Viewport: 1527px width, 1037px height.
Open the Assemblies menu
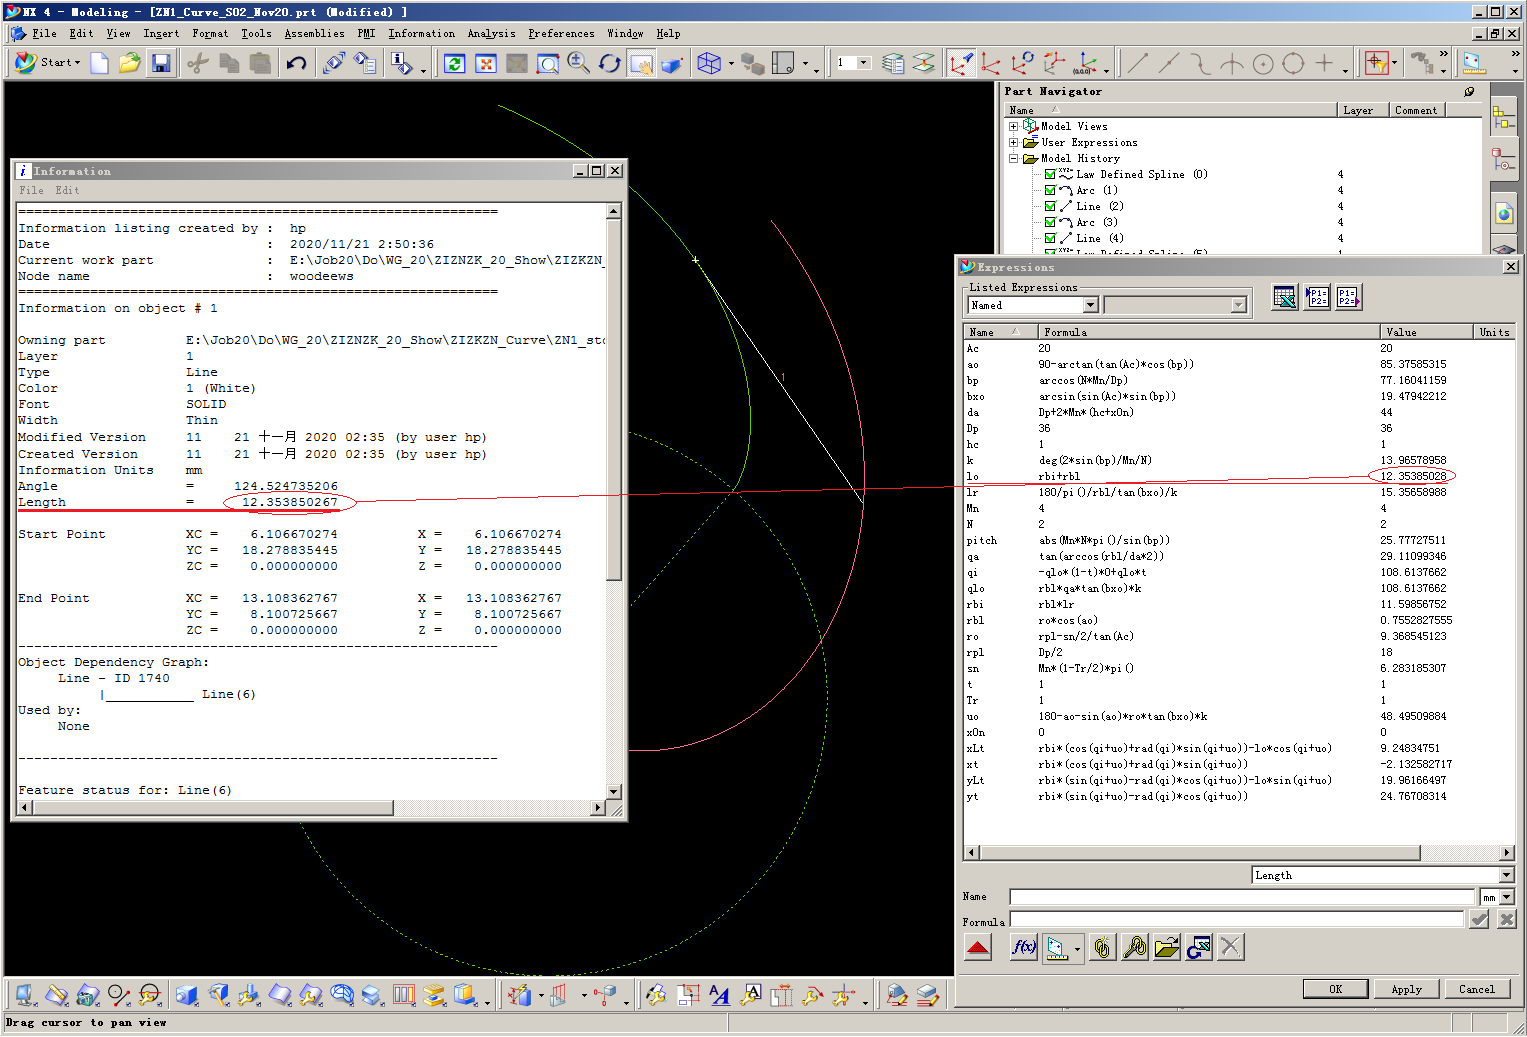click(314, 33)
